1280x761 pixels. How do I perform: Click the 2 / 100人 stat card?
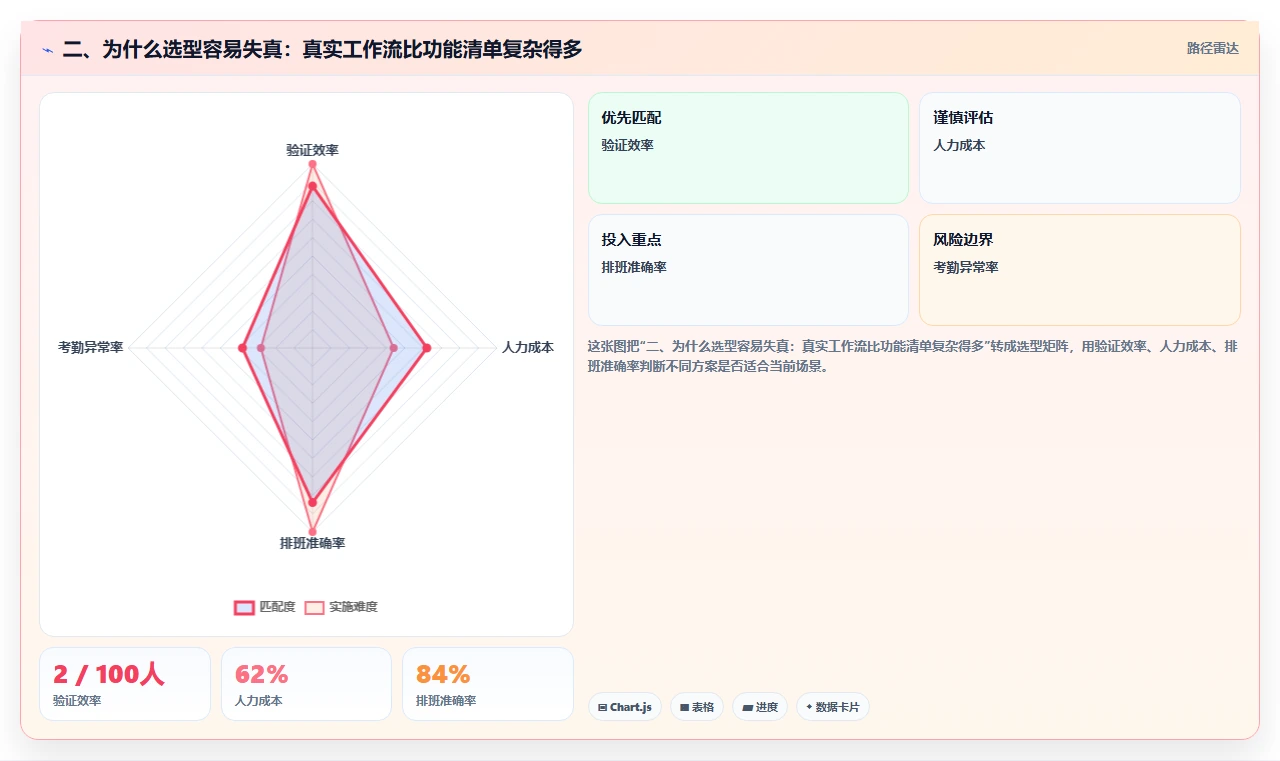tap(125, 684)
